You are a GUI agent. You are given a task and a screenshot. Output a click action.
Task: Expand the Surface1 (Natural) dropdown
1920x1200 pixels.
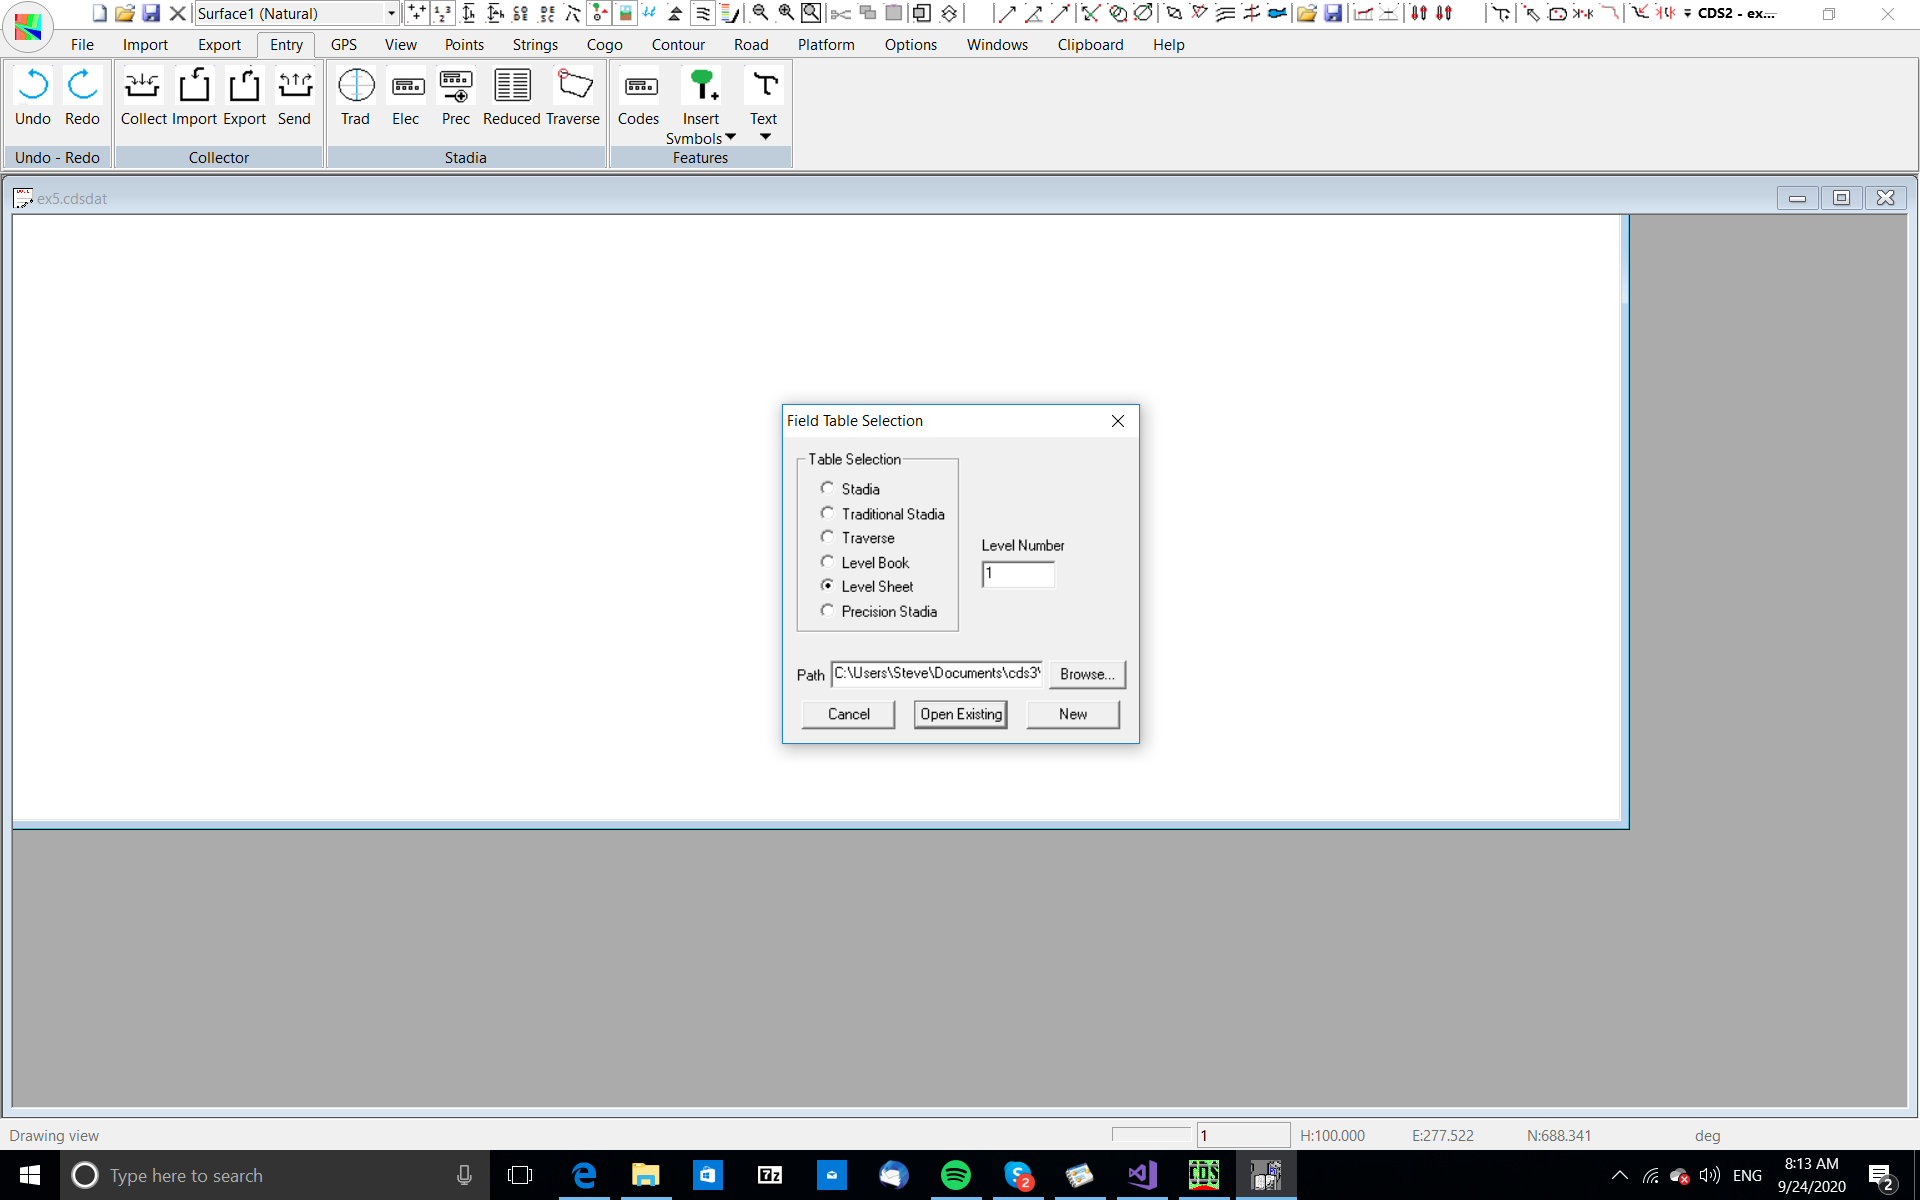pyautogui.click(x=391, y=13)
